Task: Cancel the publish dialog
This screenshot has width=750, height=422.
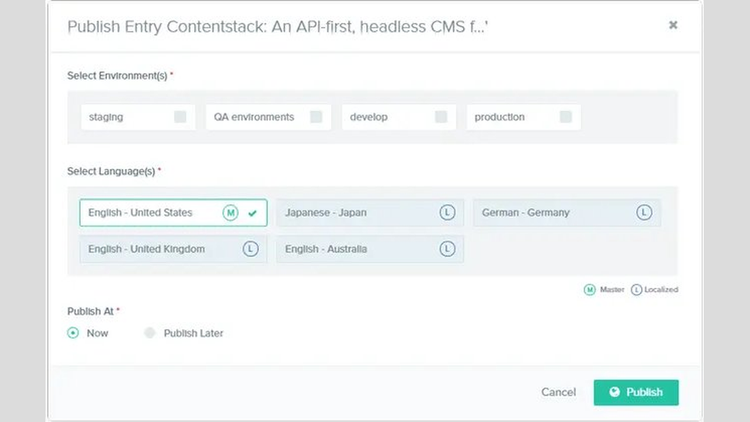Action: [558, 392]
